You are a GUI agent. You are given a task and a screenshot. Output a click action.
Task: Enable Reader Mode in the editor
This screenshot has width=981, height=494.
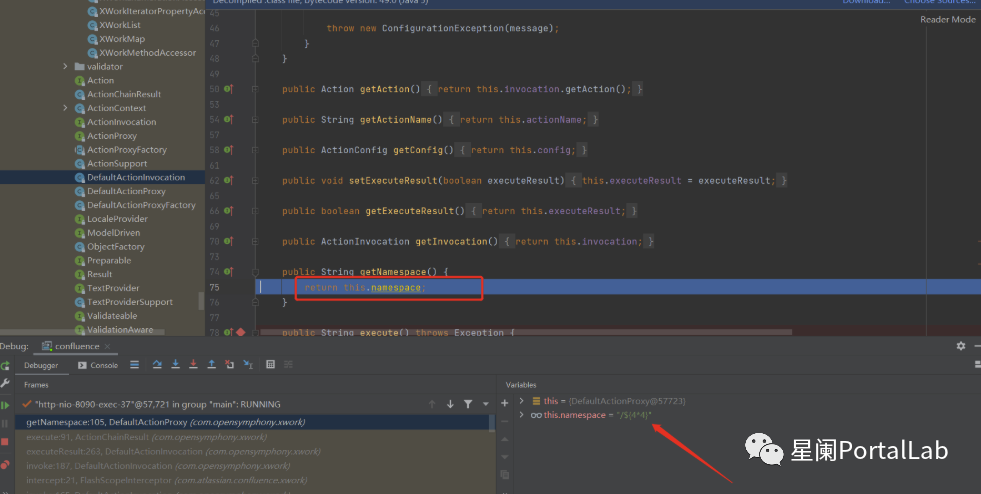point(947,19)
